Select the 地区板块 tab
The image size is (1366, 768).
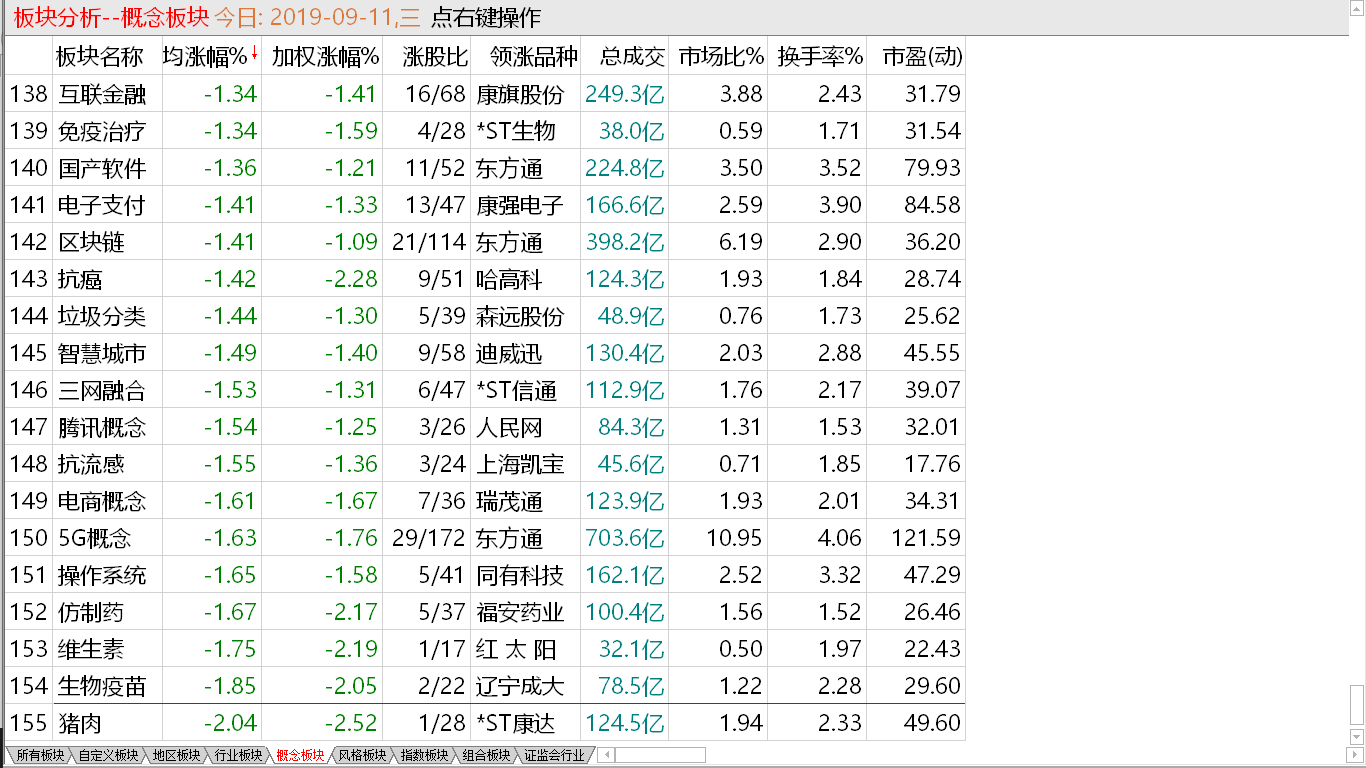point(176,755)
